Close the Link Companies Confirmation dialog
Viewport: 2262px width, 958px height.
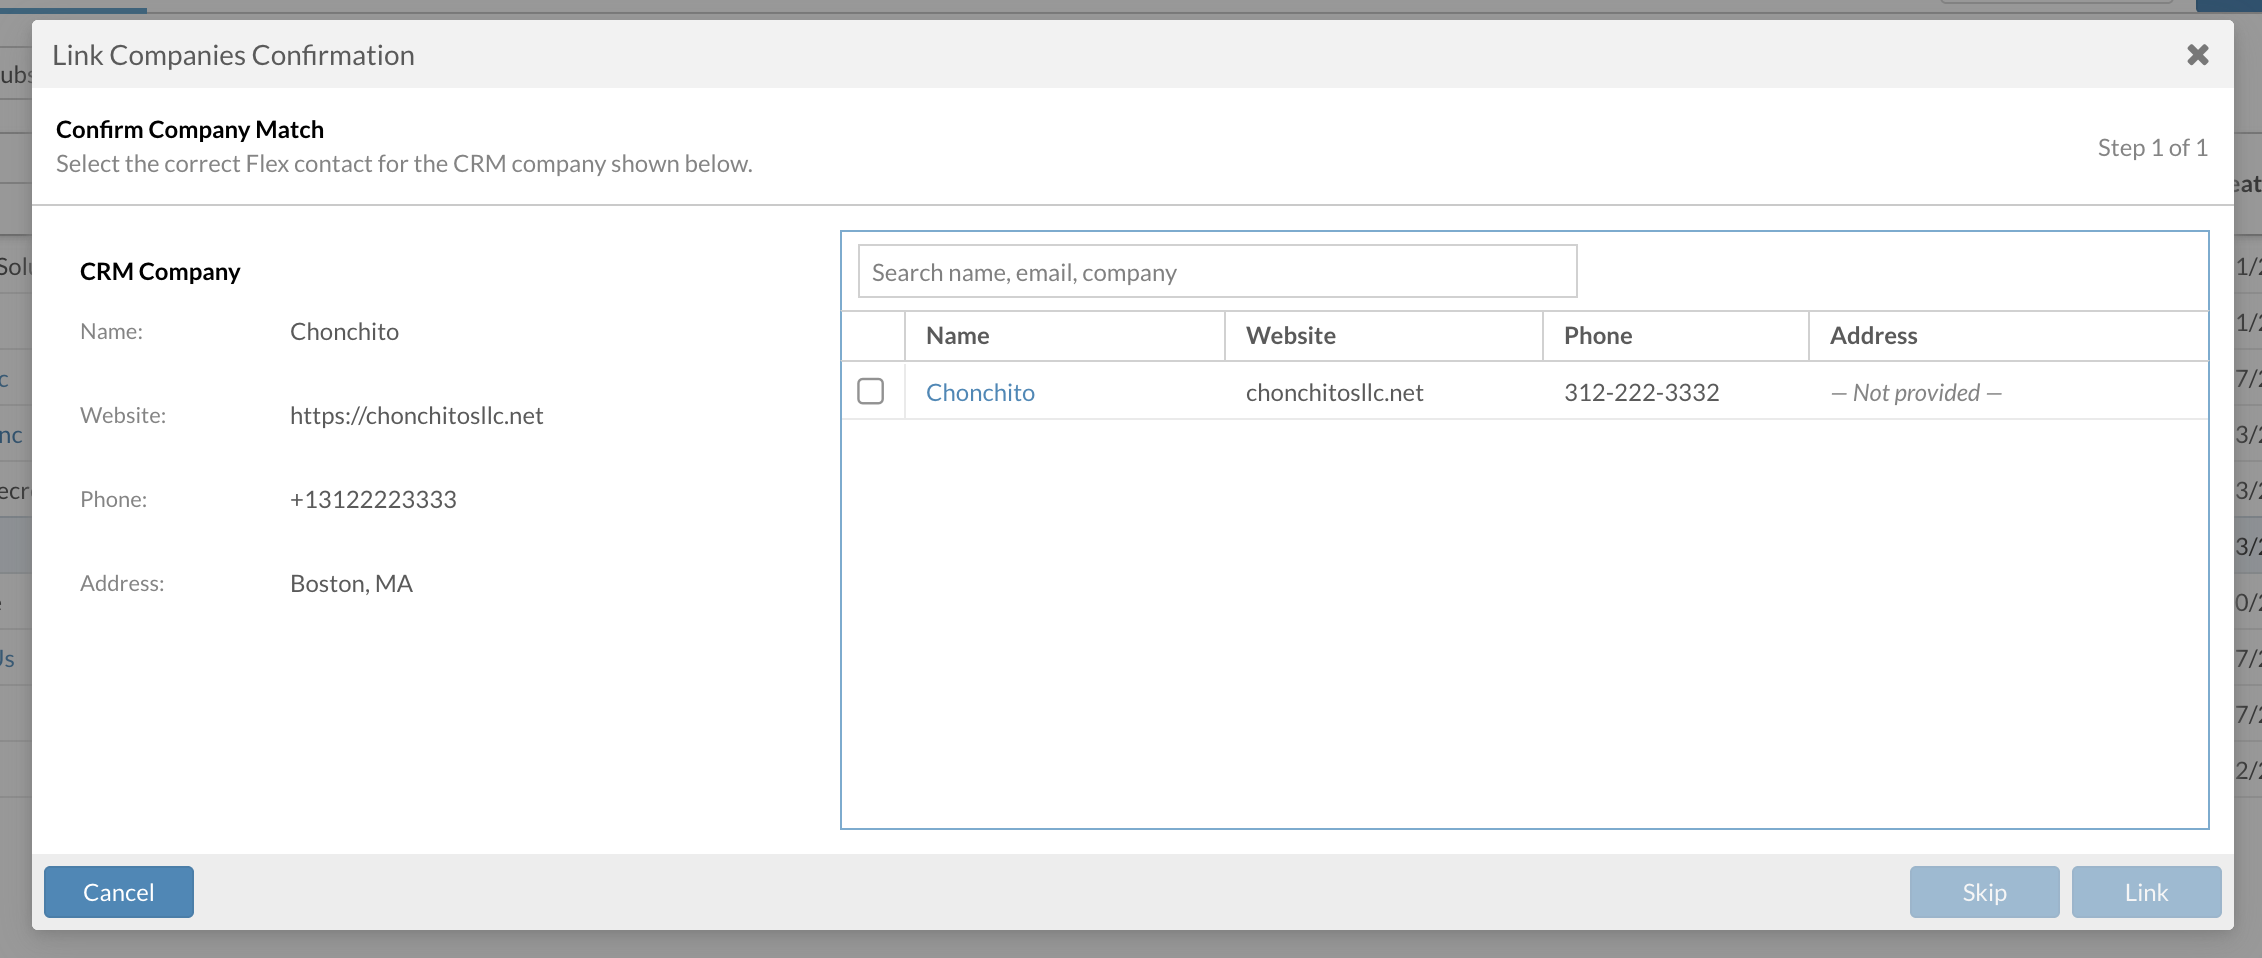click(2197, 55)
